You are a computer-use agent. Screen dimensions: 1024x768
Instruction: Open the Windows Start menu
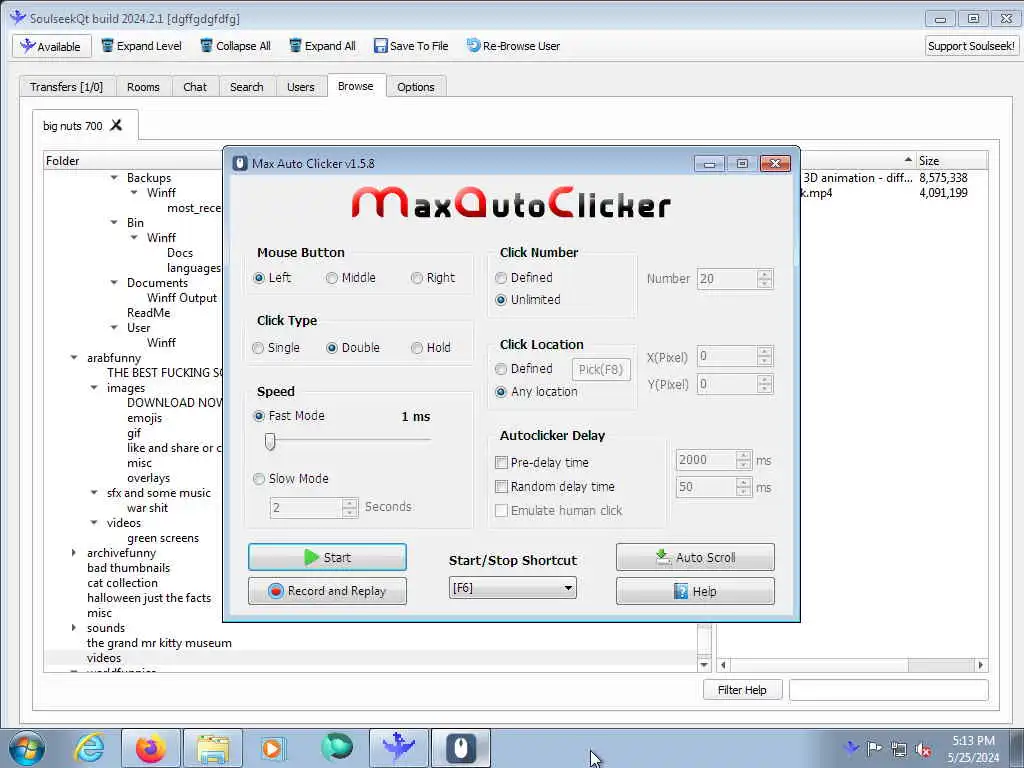click(27, 748)
